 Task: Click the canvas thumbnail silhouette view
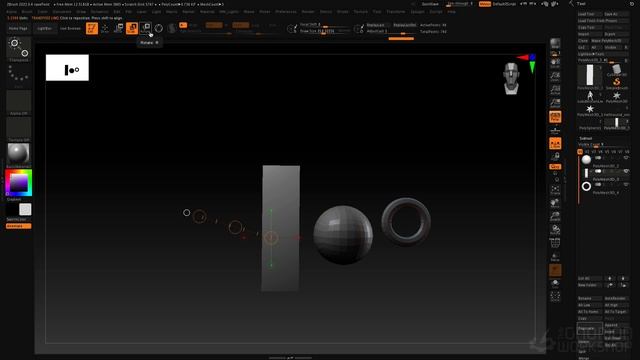pos(67,68)
